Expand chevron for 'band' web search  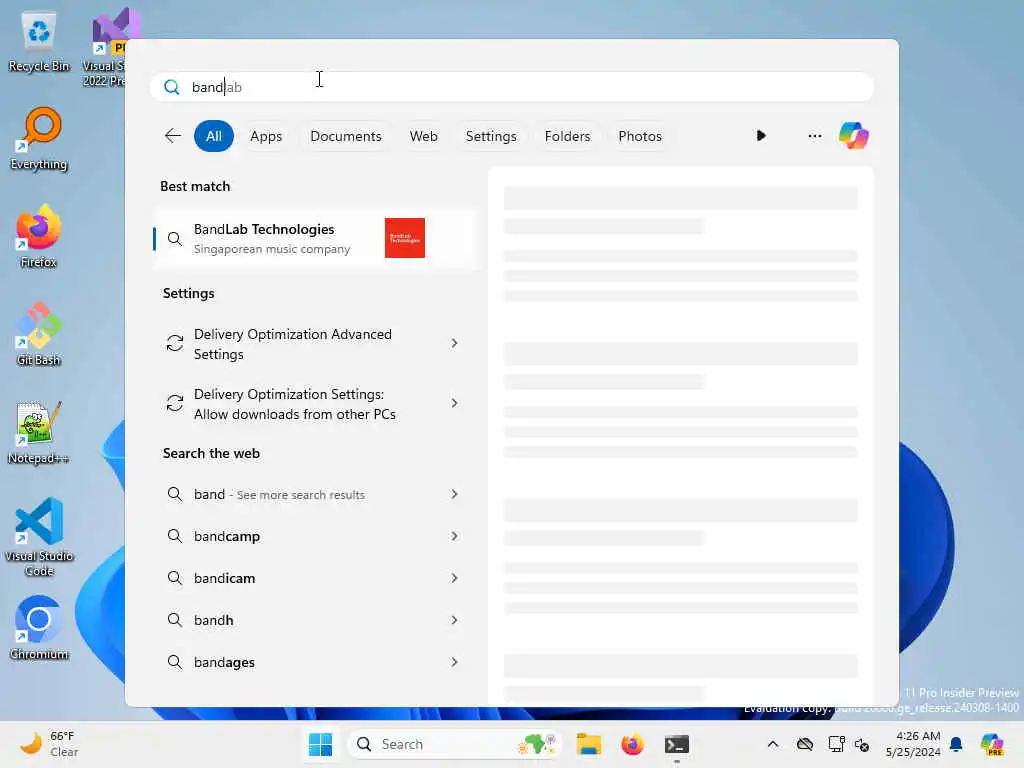(455, 494)
